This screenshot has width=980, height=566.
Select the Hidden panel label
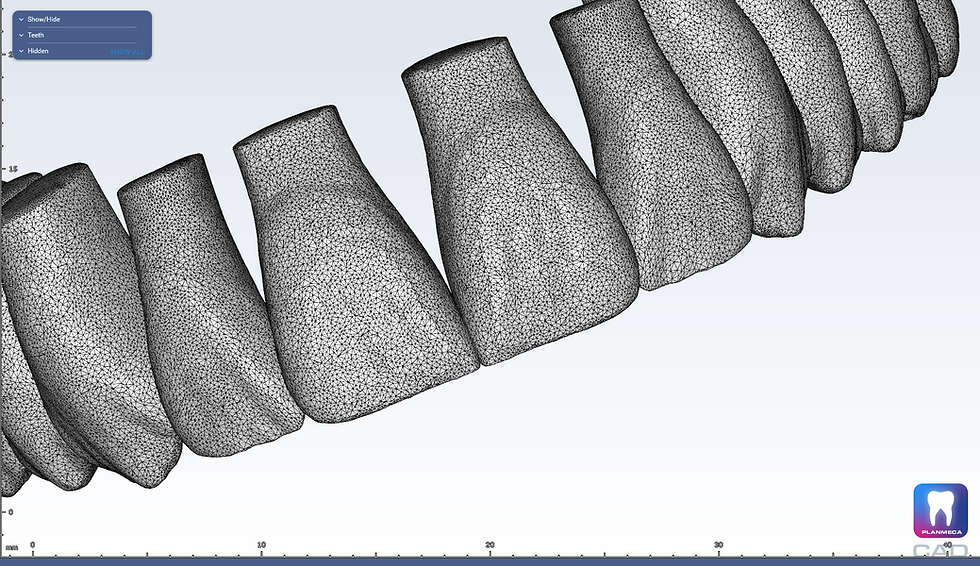38,51
